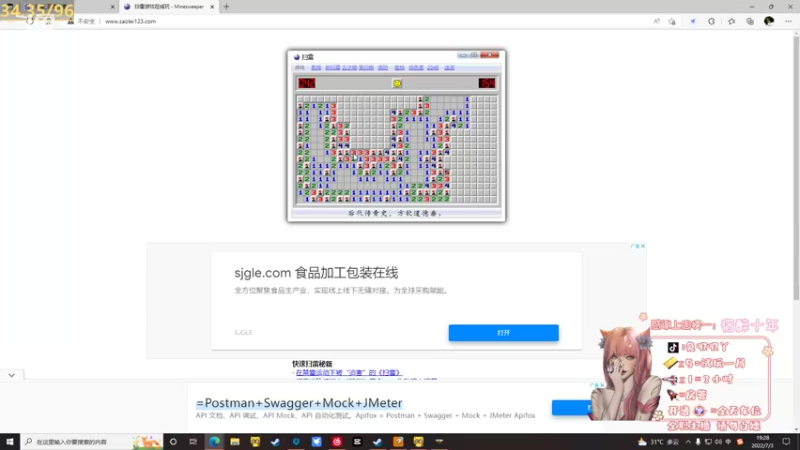Click the 打开 button in the ad
Screen dimensions: 800x450
pos(504,333)
